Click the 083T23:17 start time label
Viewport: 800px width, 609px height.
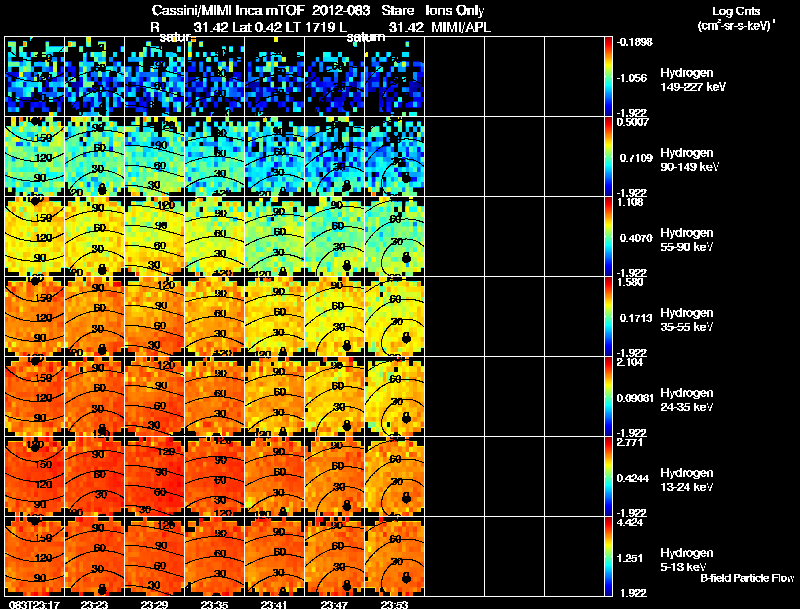(x=34, y=604)
